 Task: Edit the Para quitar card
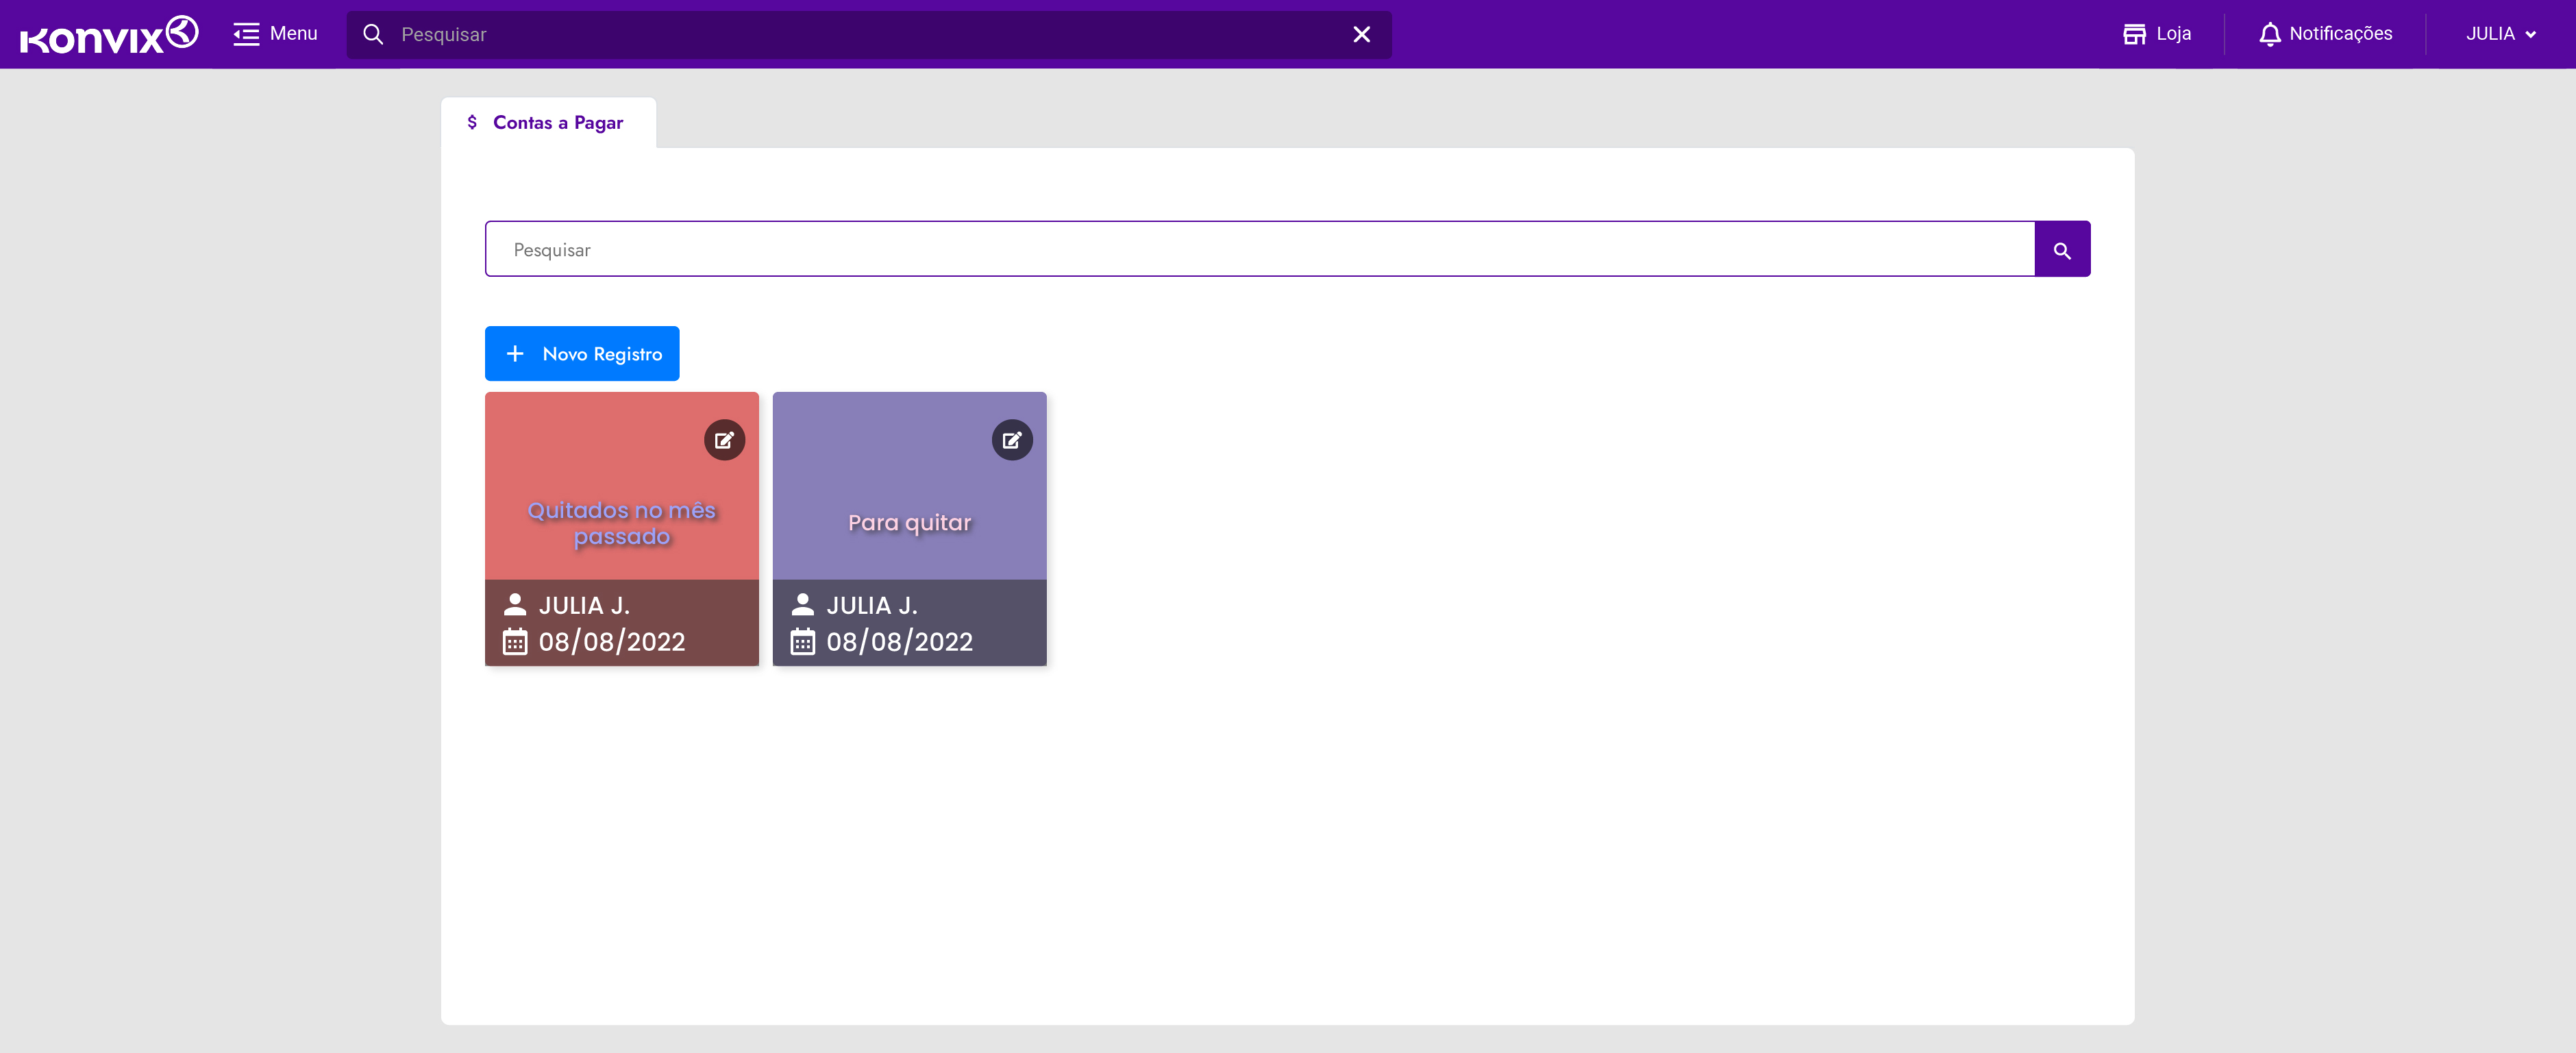[1011, 440]
